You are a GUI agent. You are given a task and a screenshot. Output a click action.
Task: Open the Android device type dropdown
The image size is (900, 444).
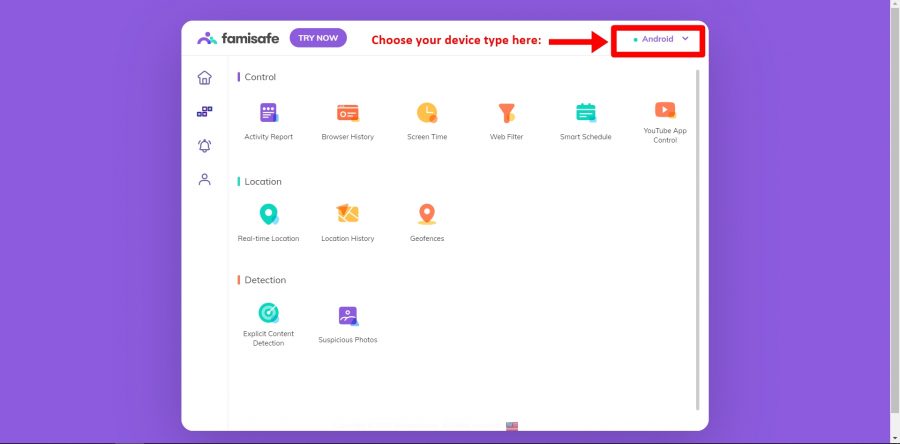660,39
